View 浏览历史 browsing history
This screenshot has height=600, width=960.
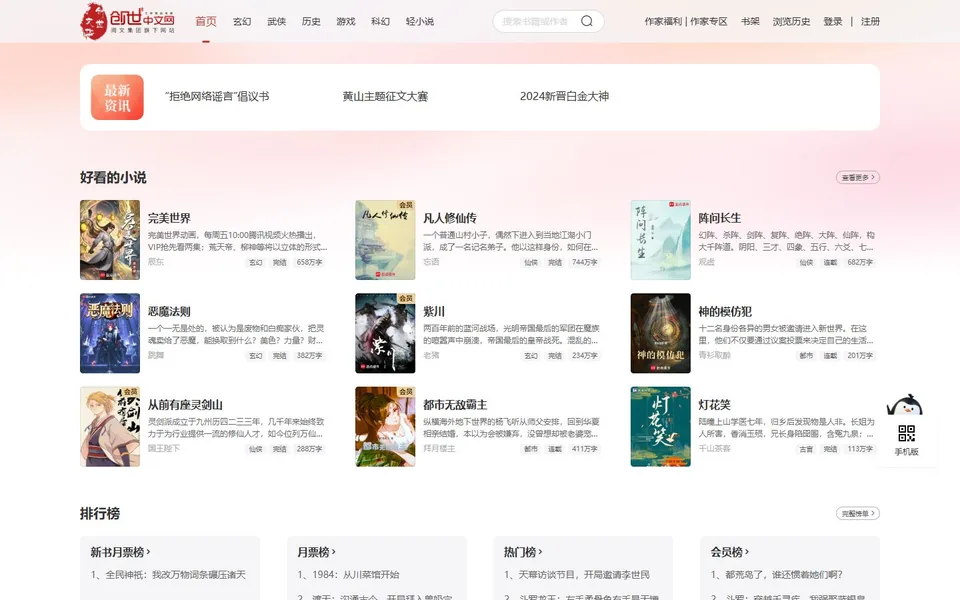[792, 21]
